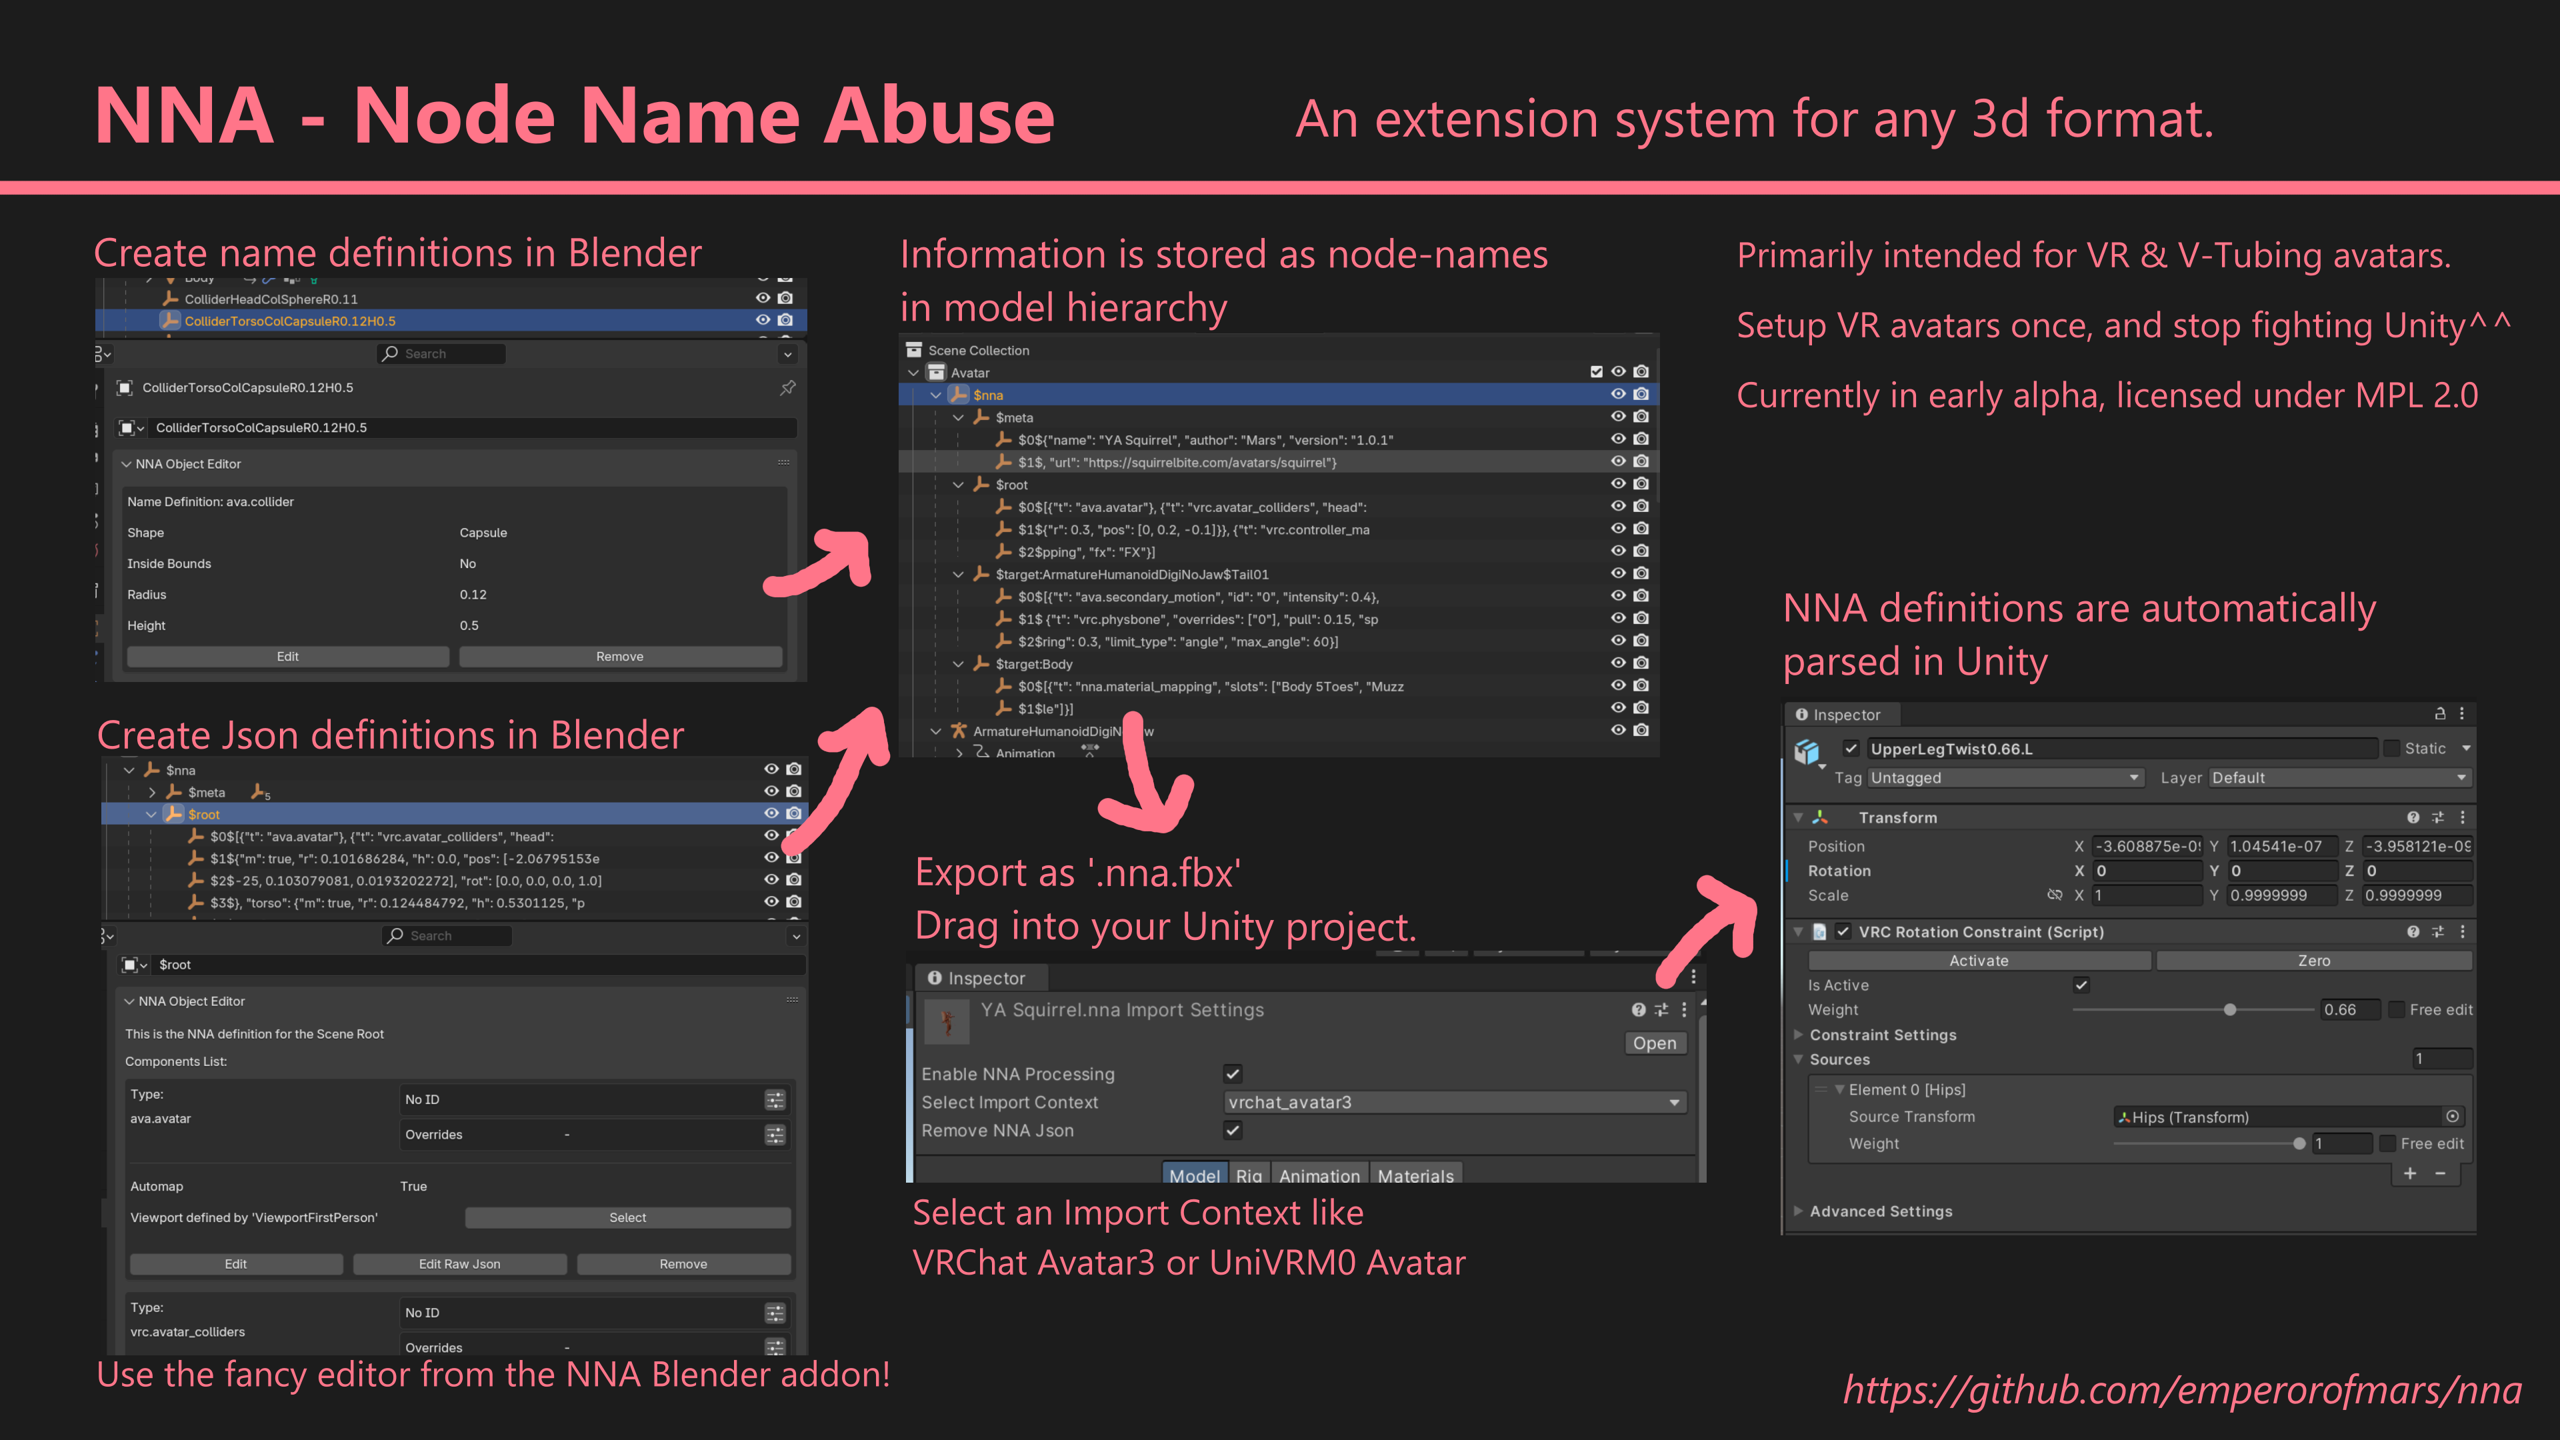The image size is (2560, 1440).
Task: Collapse the $target:Body tree node
Action: click(958, 664)
